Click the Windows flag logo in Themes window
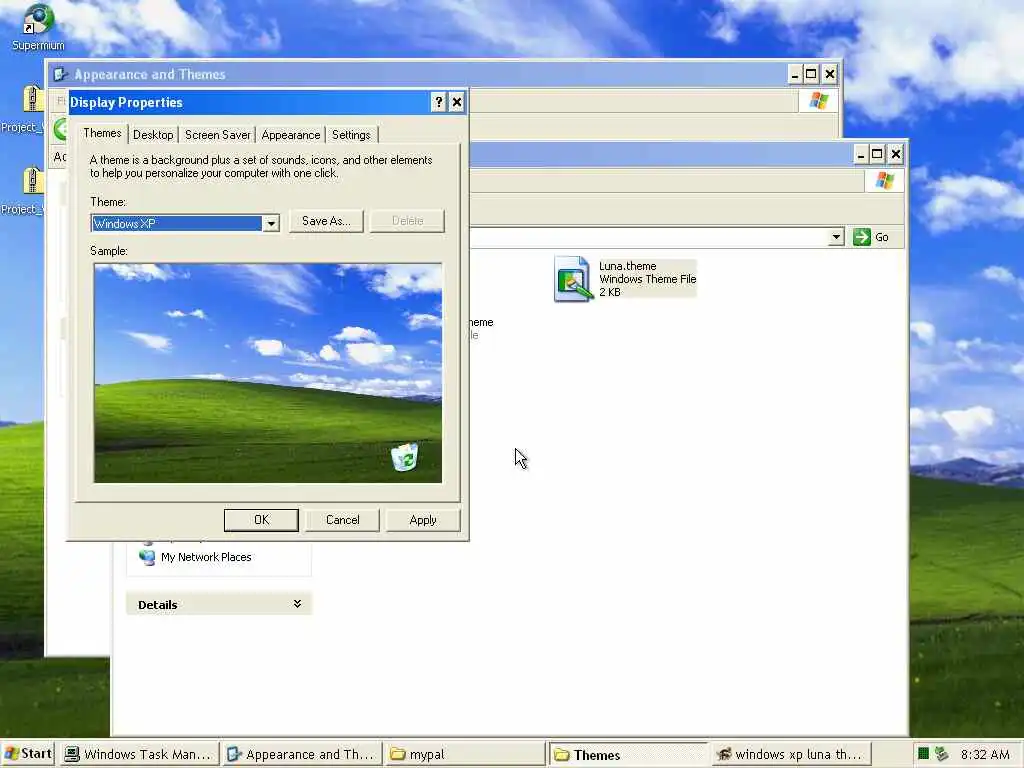This screenshot has height=768, width=1024. coord(884,180)
